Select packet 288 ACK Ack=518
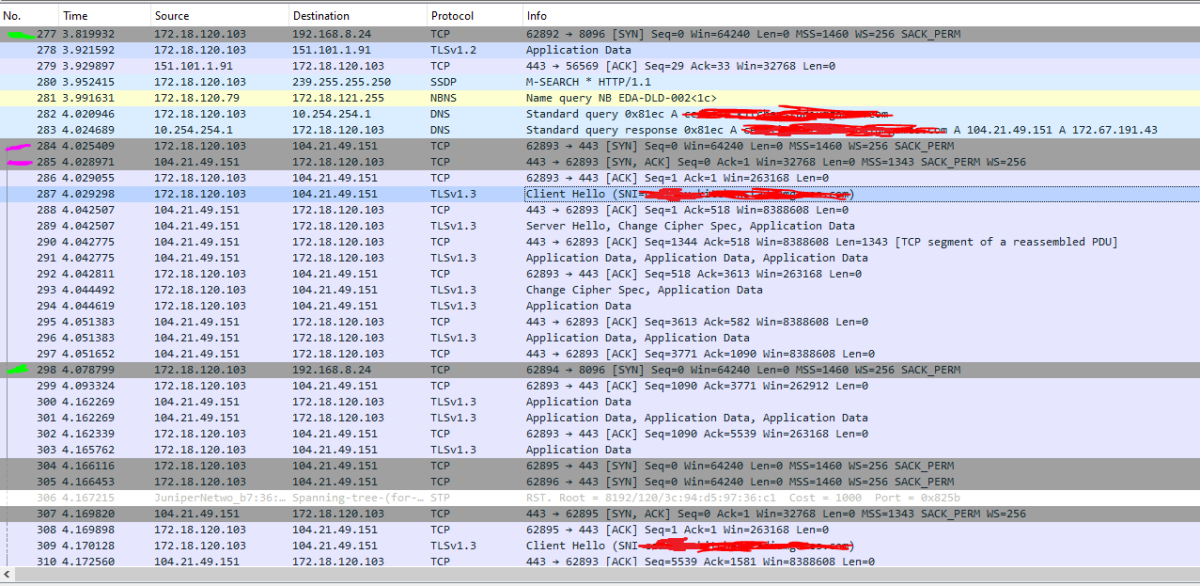The image size is (1200, 586). coord(600,210)
